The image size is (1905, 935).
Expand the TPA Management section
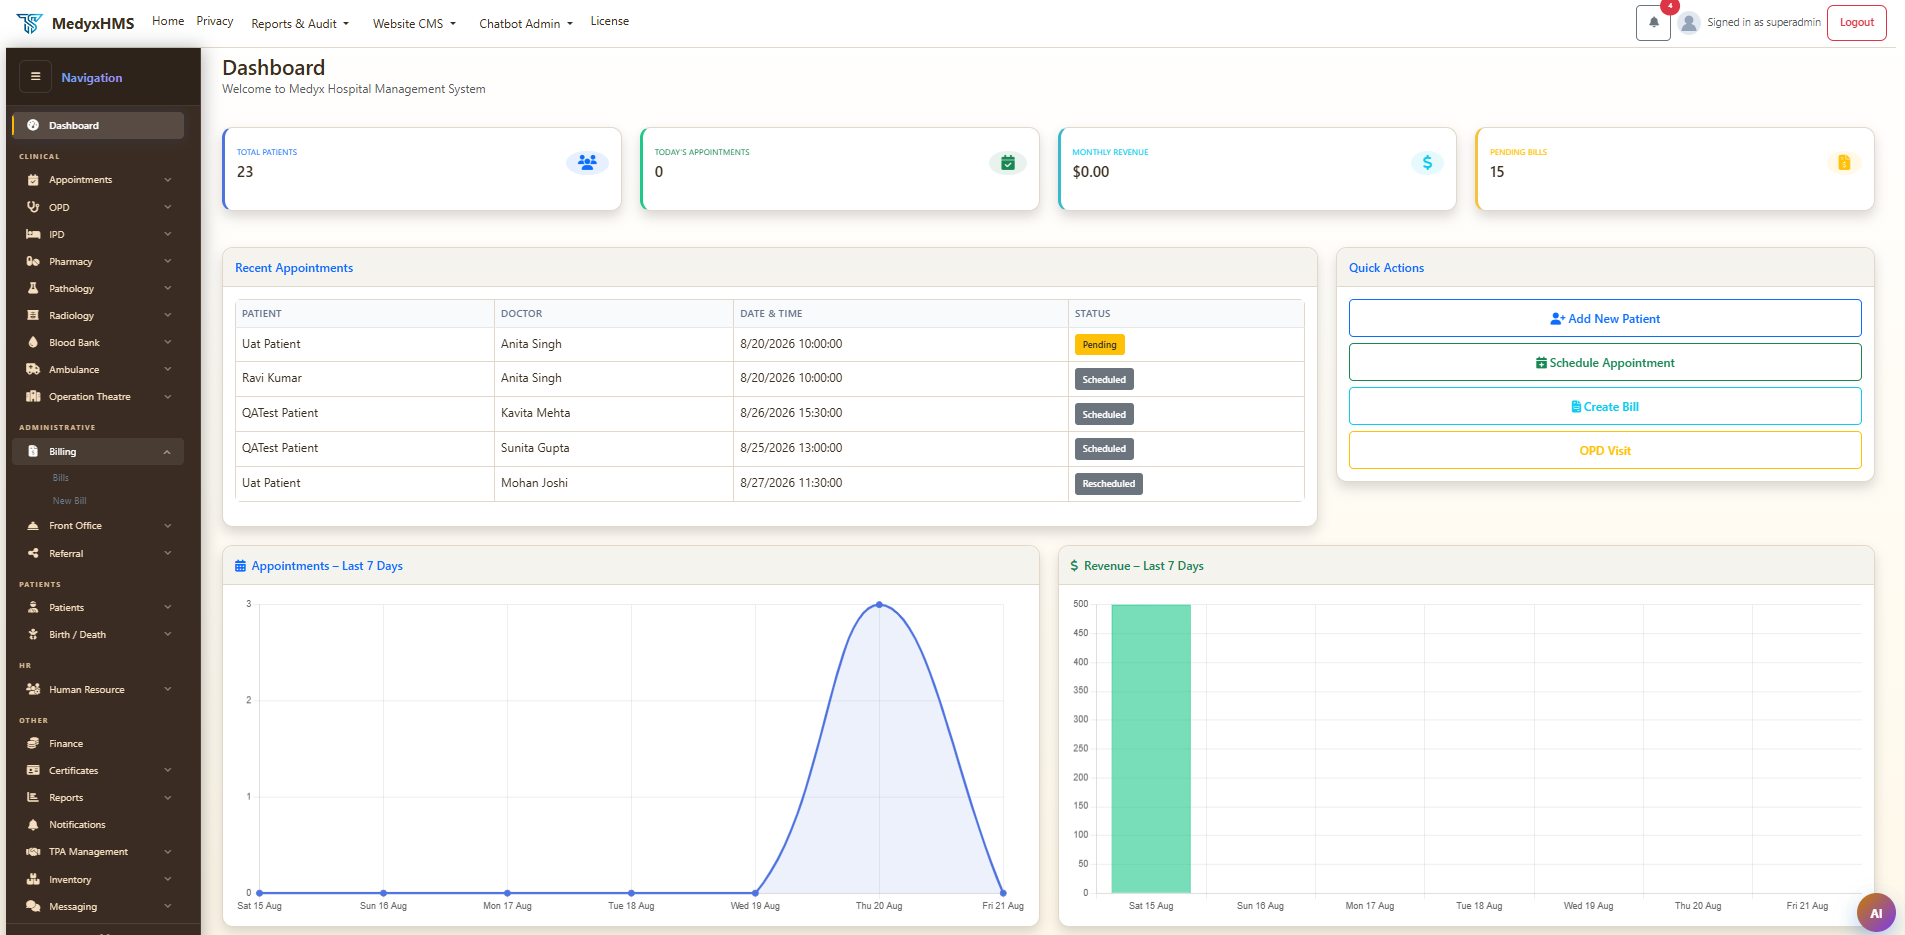(98, 851)
